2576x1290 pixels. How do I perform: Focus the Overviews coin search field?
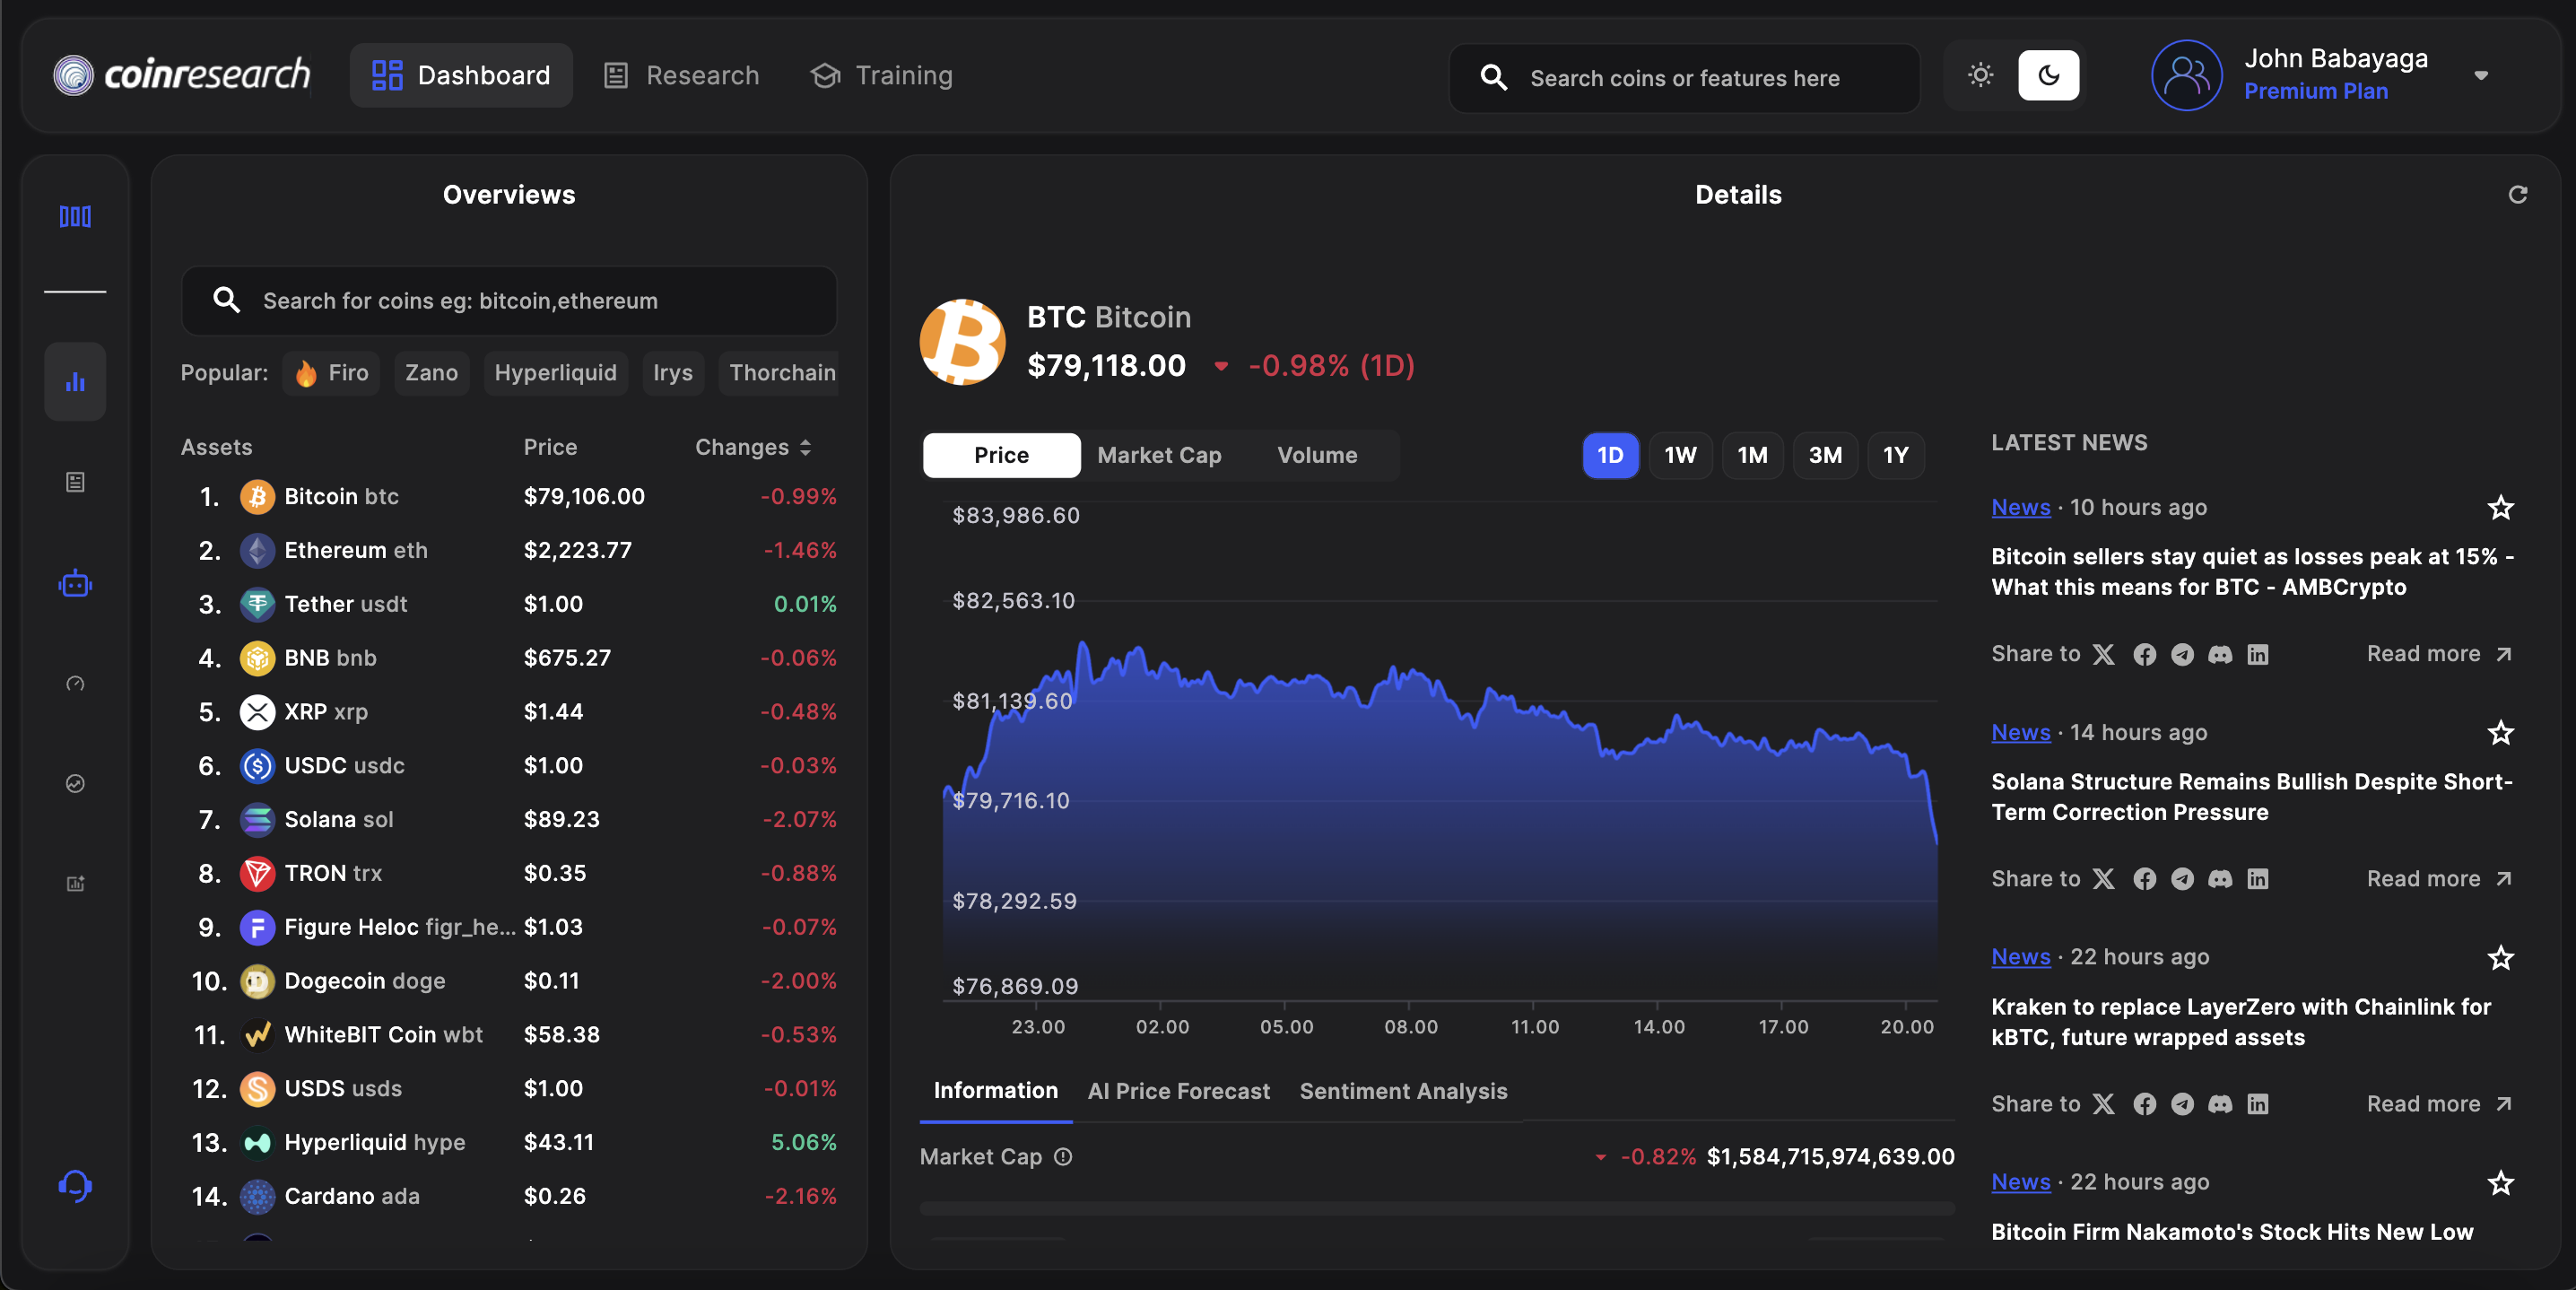[x=509, y=301]
